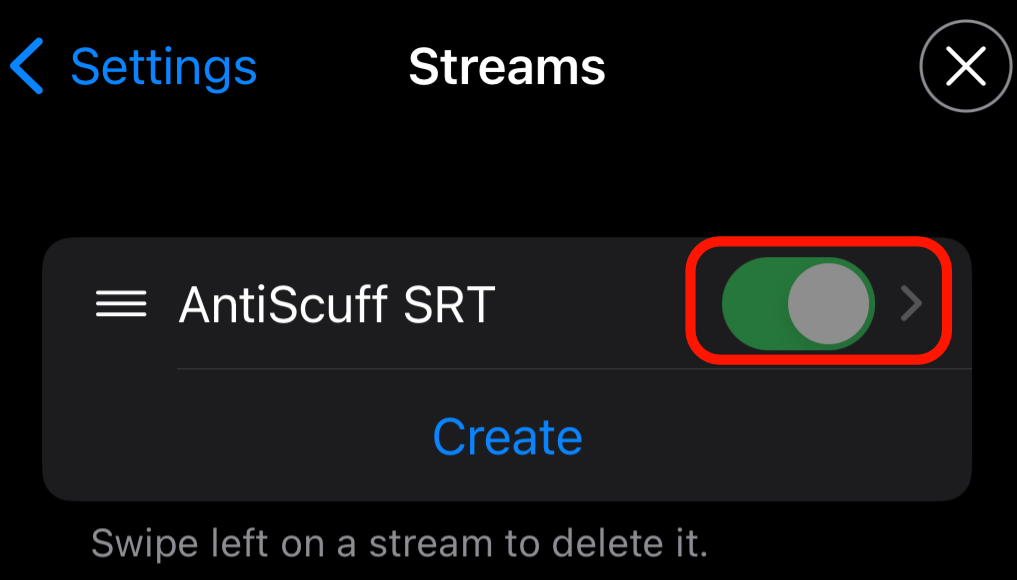The height and width of the screenshot is (580, 1017).
Task: Tap the blue Create link
Action: (x=507, y=437)
